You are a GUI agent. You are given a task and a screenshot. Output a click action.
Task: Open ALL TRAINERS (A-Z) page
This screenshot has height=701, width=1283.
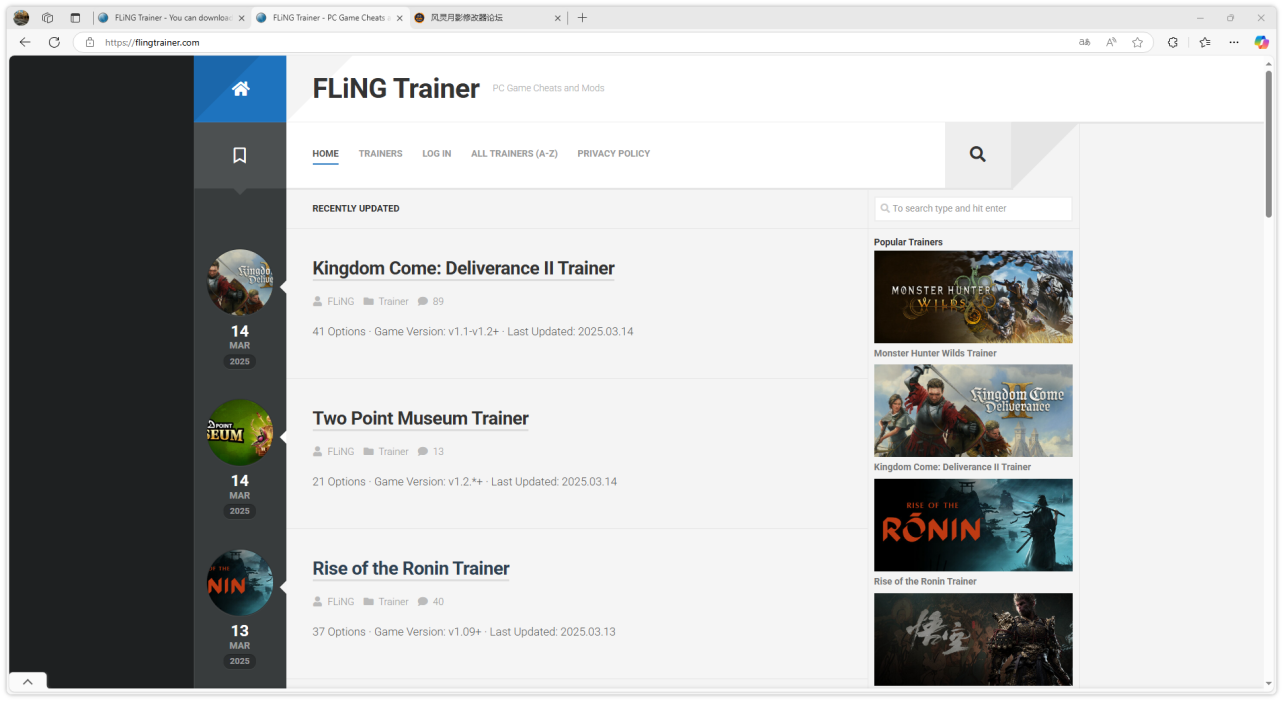[x=514, y=154]
